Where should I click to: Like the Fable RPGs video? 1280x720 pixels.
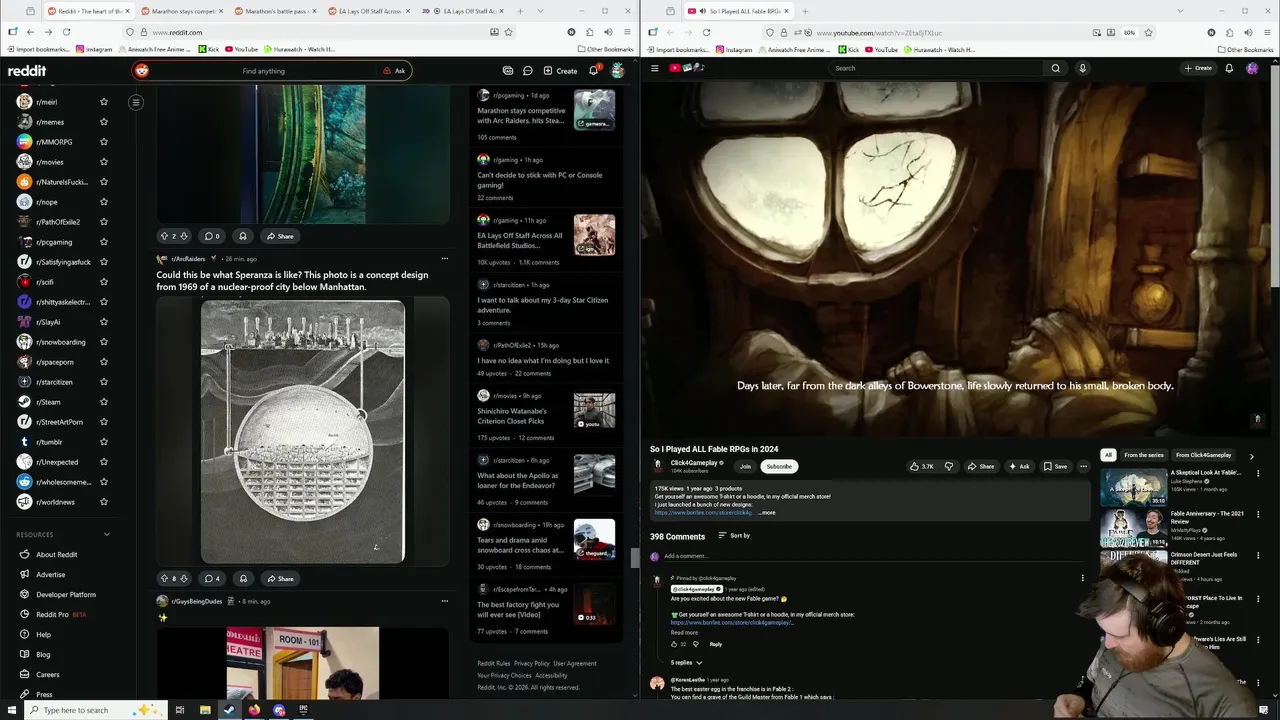click(922, 466)
